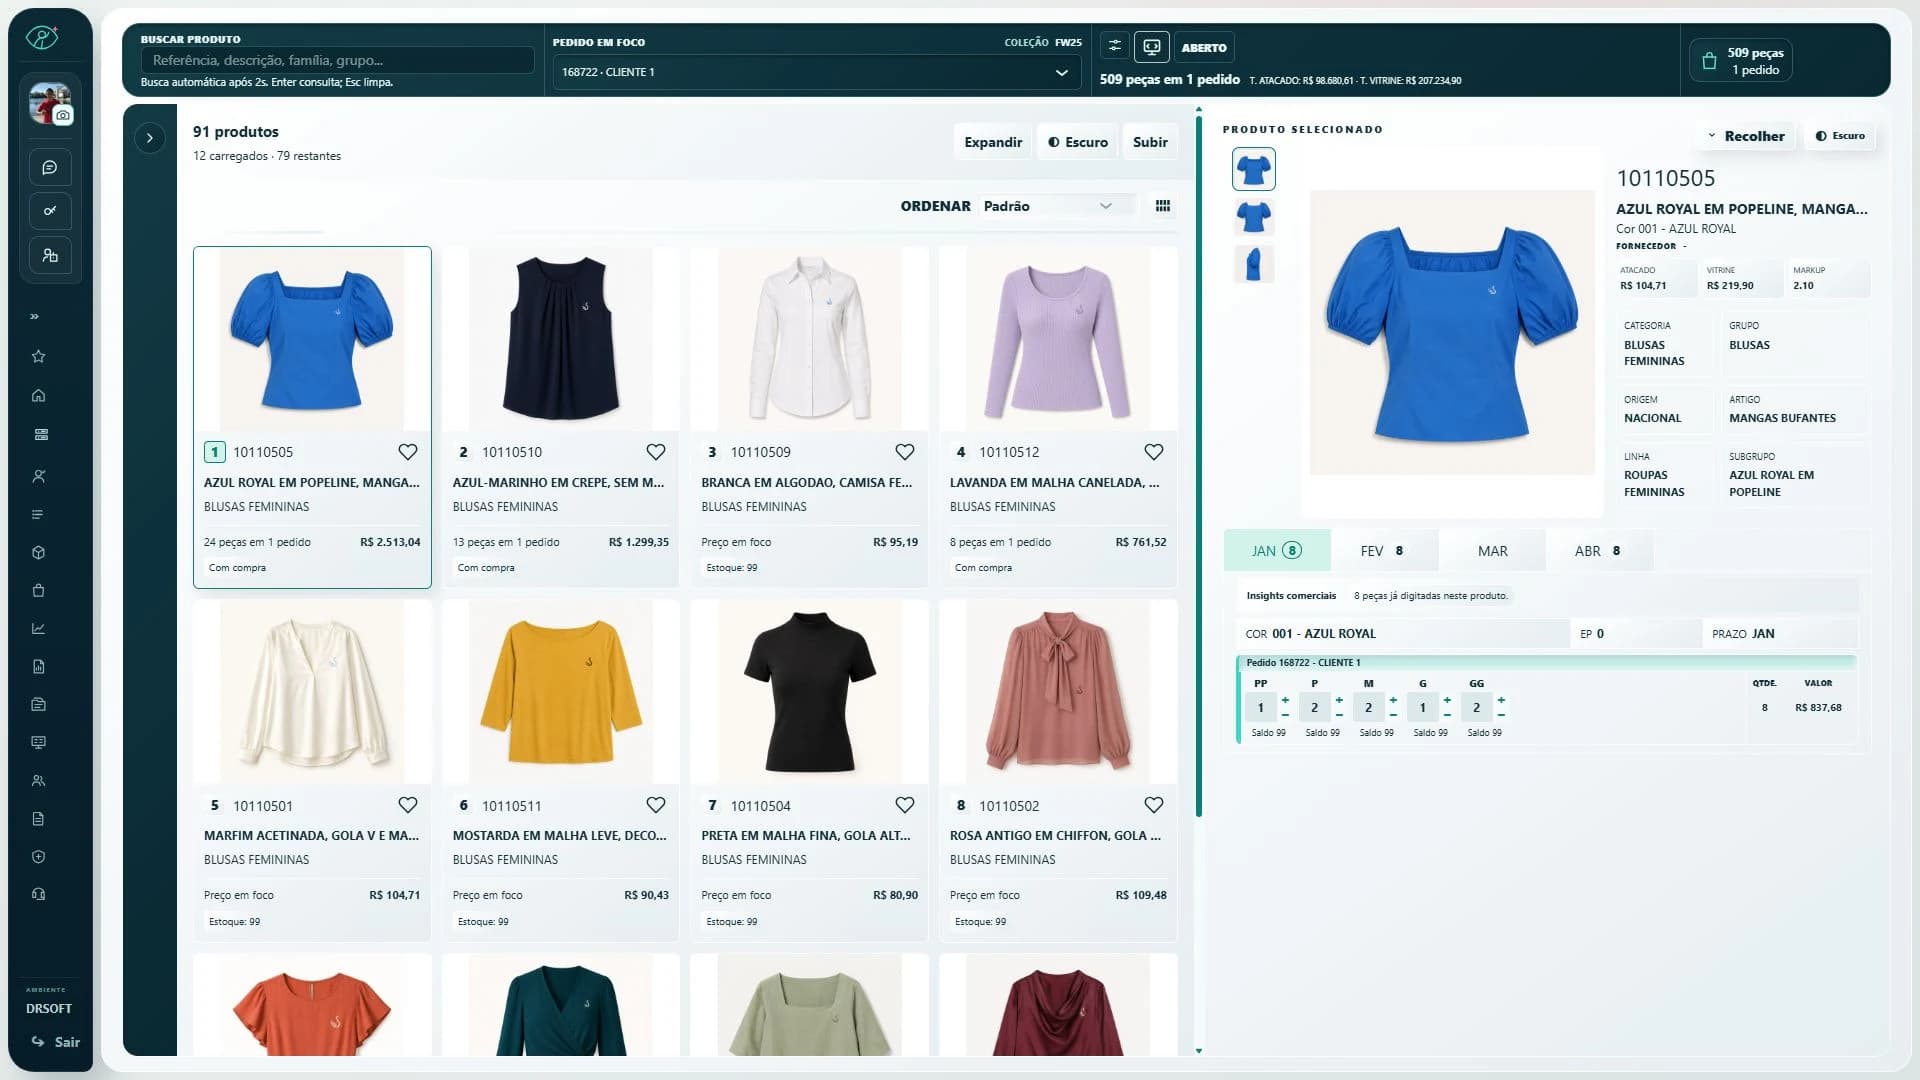Select the second blue blouse thumbnail
The height and width of the screenshot is (1080, 1920).
click(1253, 216)
